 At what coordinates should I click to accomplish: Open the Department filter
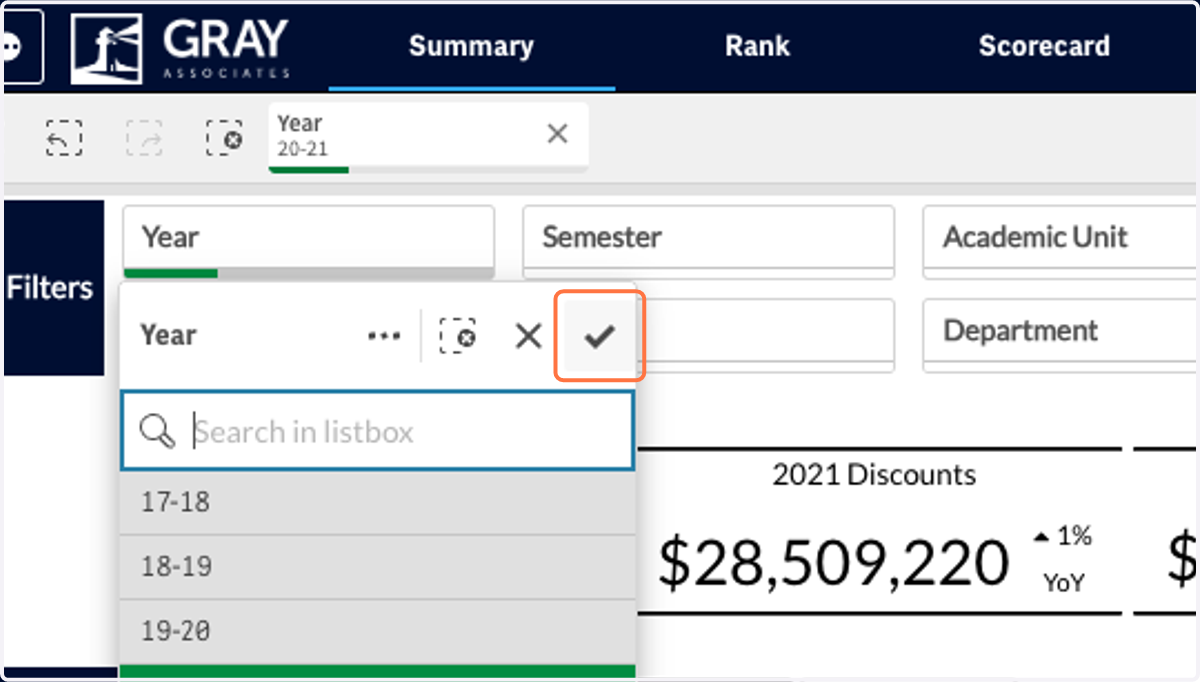coord(1060,335)
